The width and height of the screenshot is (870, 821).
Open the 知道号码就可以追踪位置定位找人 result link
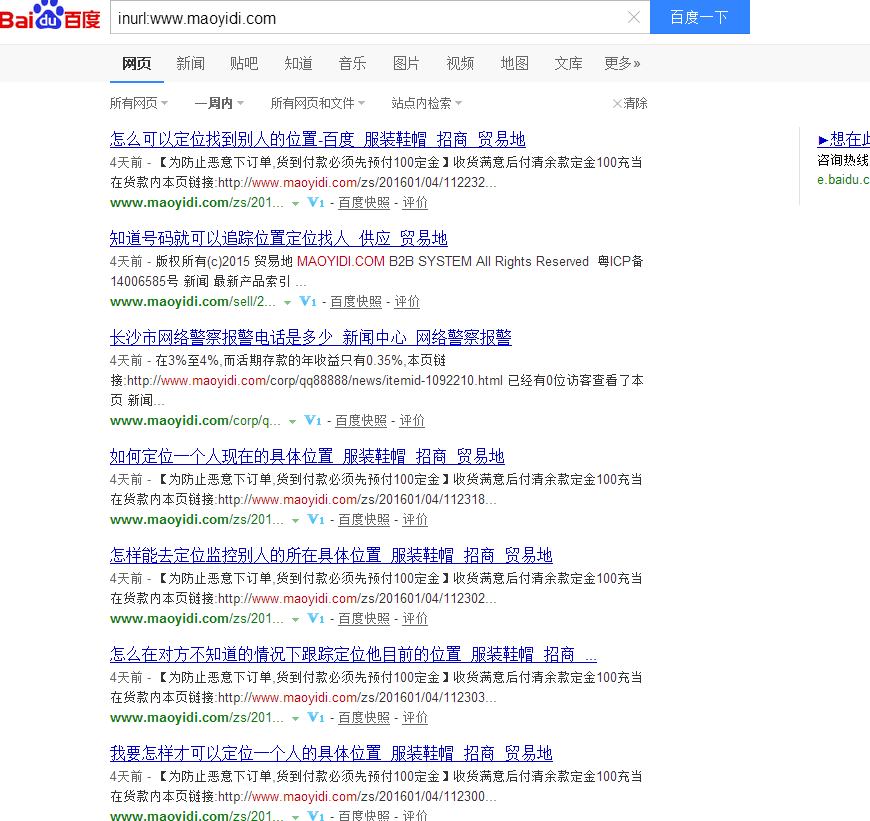[x=277, y=238]
